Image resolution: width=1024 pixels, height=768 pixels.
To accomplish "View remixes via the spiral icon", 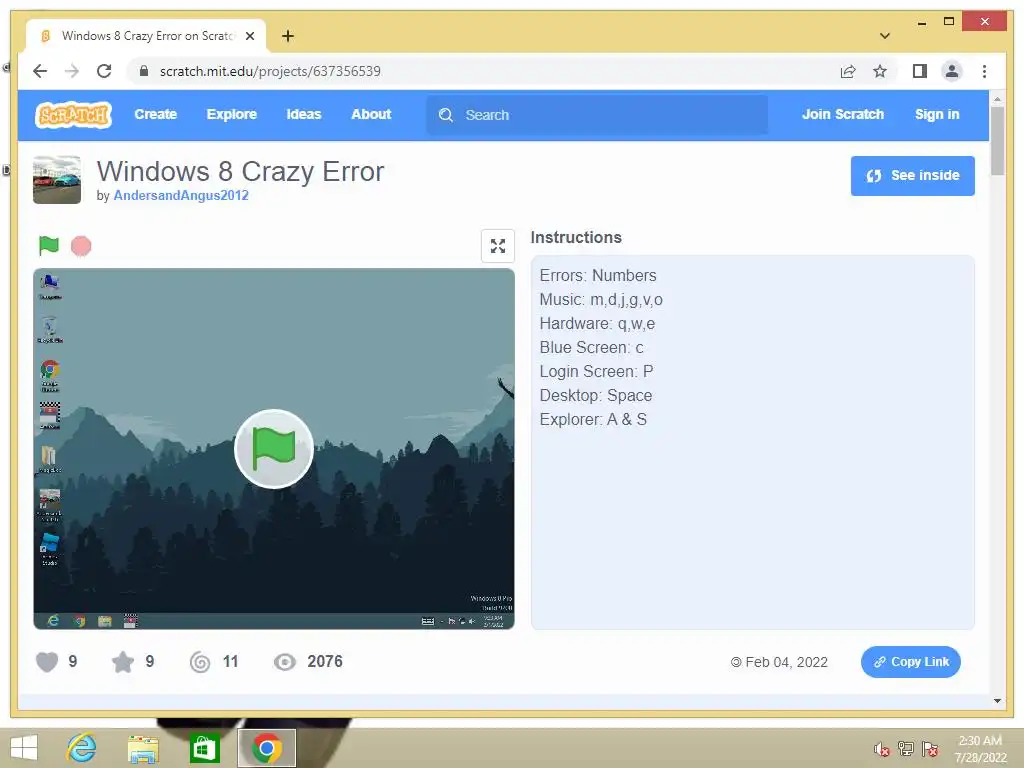I will 200,662.
